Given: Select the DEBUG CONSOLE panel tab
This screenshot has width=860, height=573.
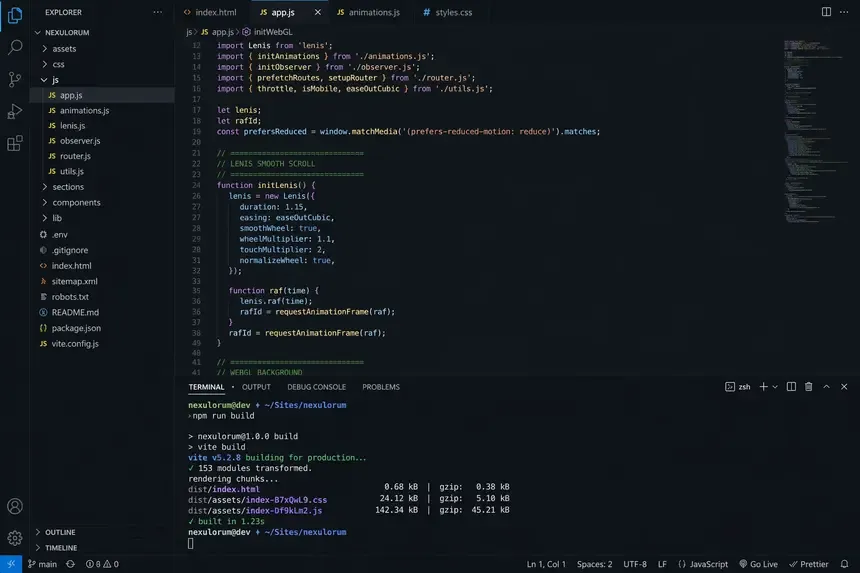Looking at the screenshot, I should click(x=316, y=387).
